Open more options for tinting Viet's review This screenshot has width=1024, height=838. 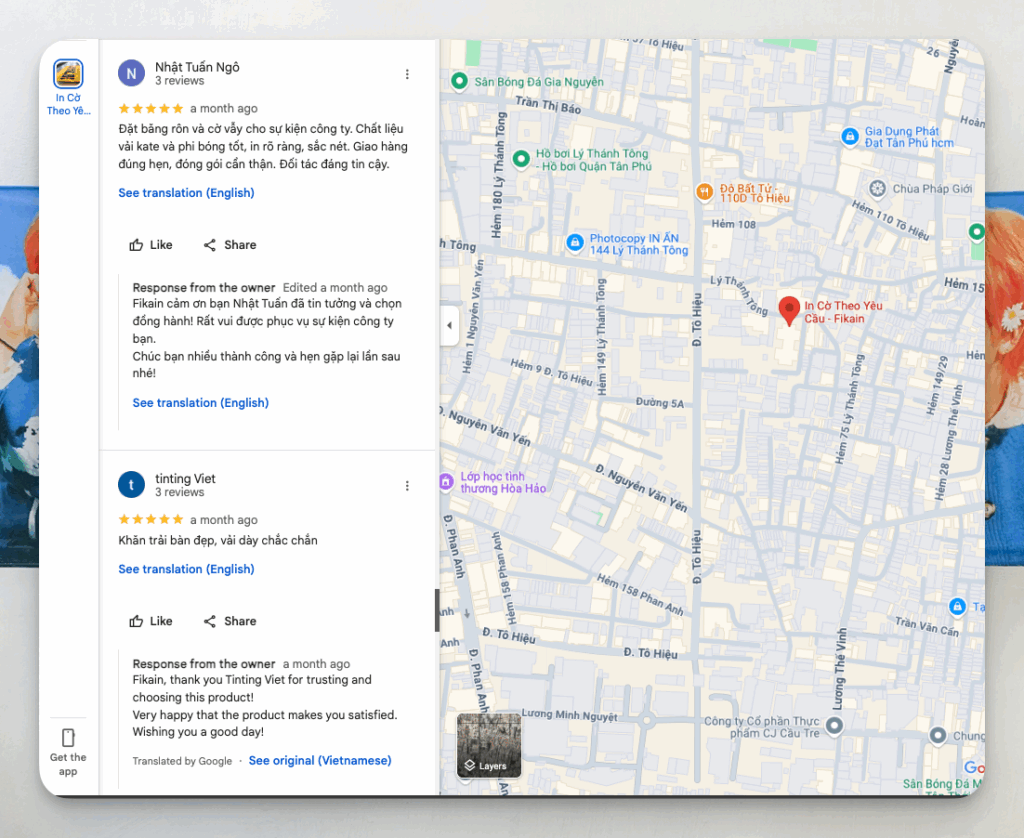407,486
